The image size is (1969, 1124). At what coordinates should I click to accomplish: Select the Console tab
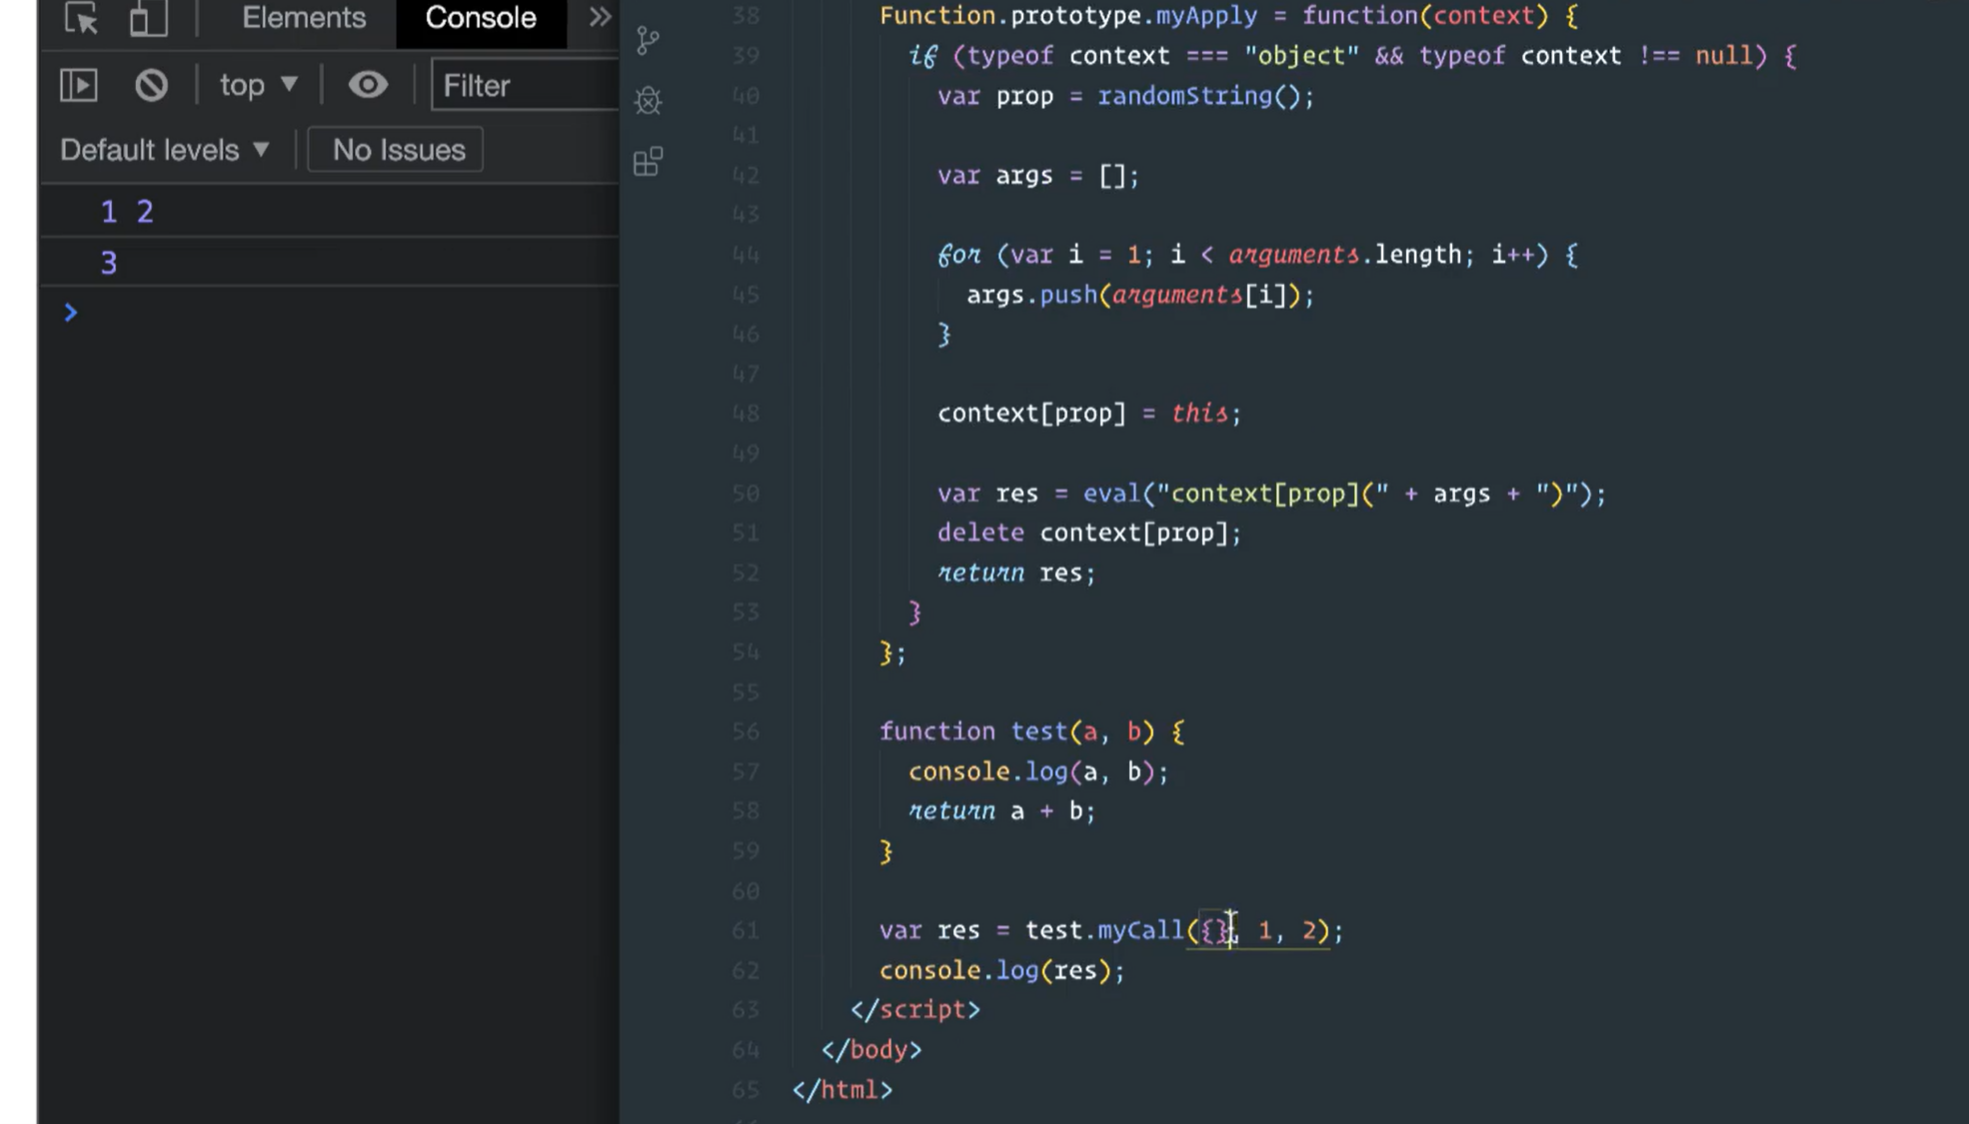(x=480, y=18)
